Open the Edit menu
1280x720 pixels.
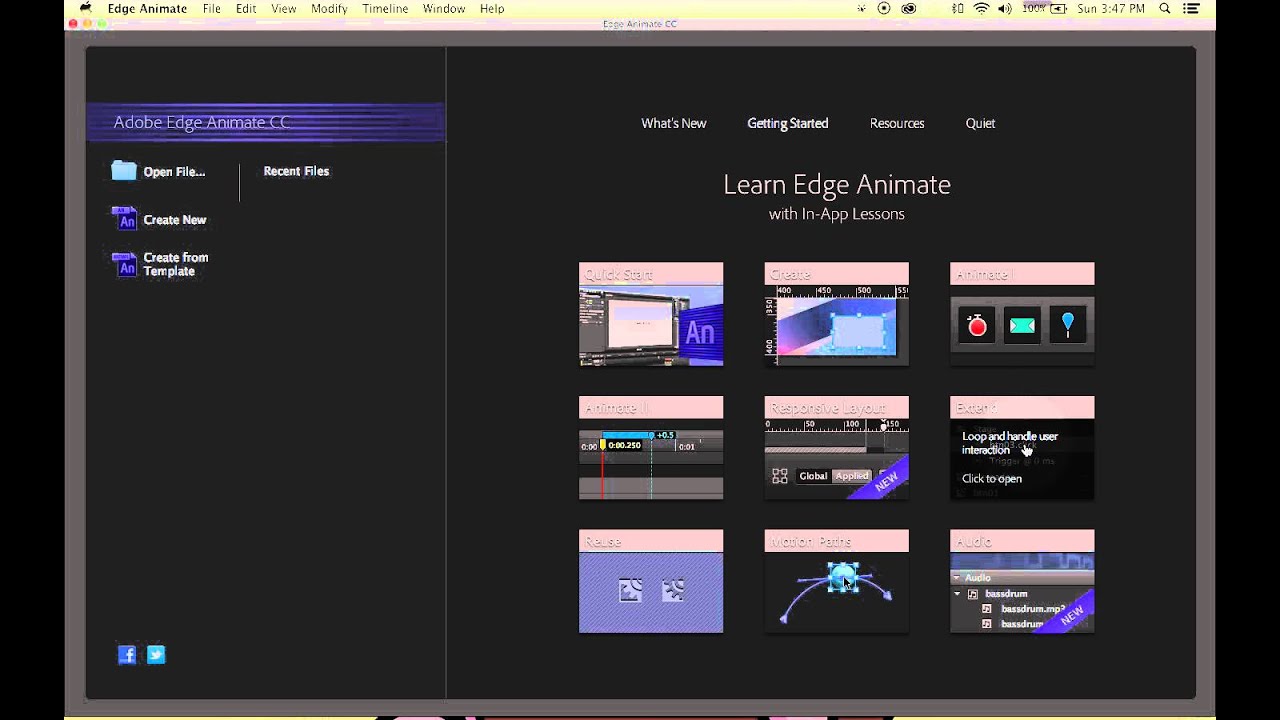(246, 8)
